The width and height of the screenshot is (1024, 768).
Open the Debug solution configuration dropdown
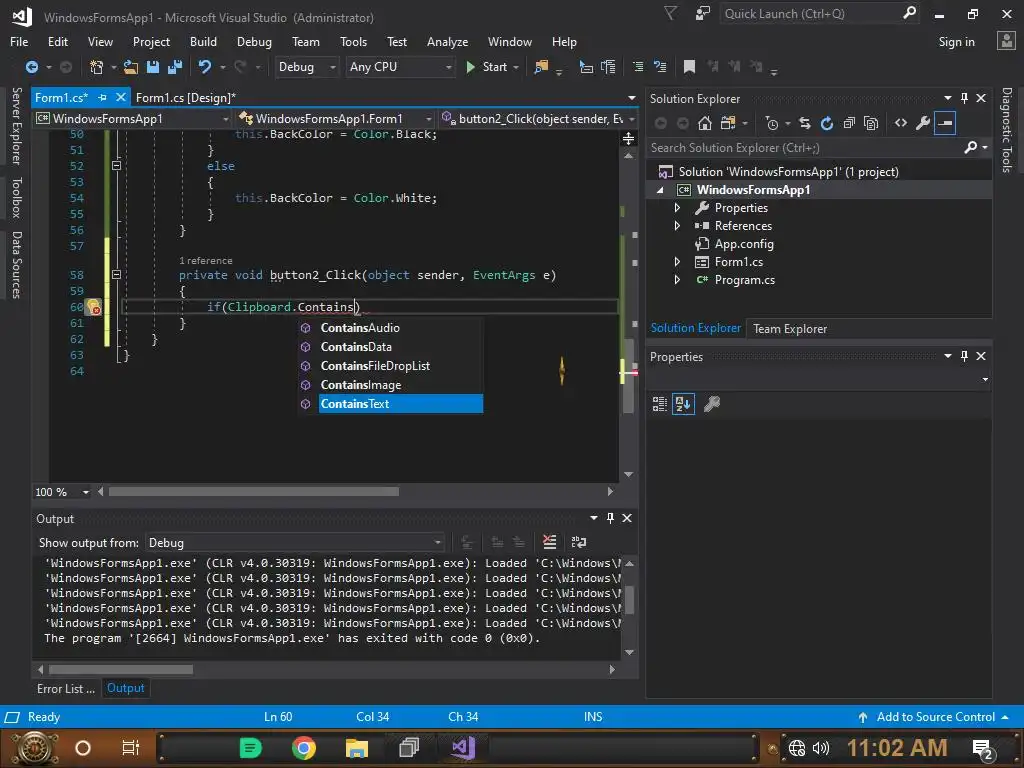click(x=306, y=67)
